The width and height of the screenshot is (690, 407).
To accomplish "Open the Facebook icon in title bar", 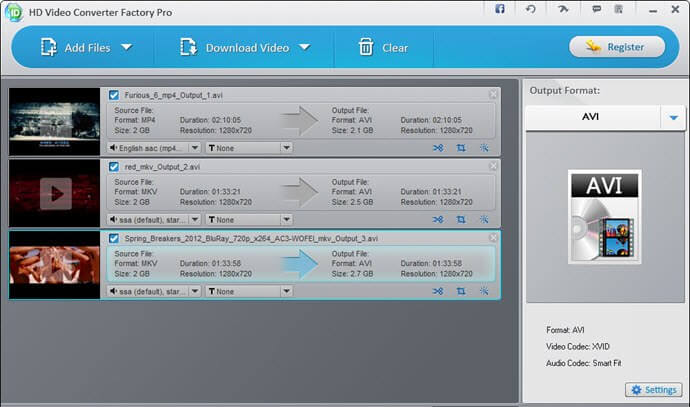I will click(500, 9).
